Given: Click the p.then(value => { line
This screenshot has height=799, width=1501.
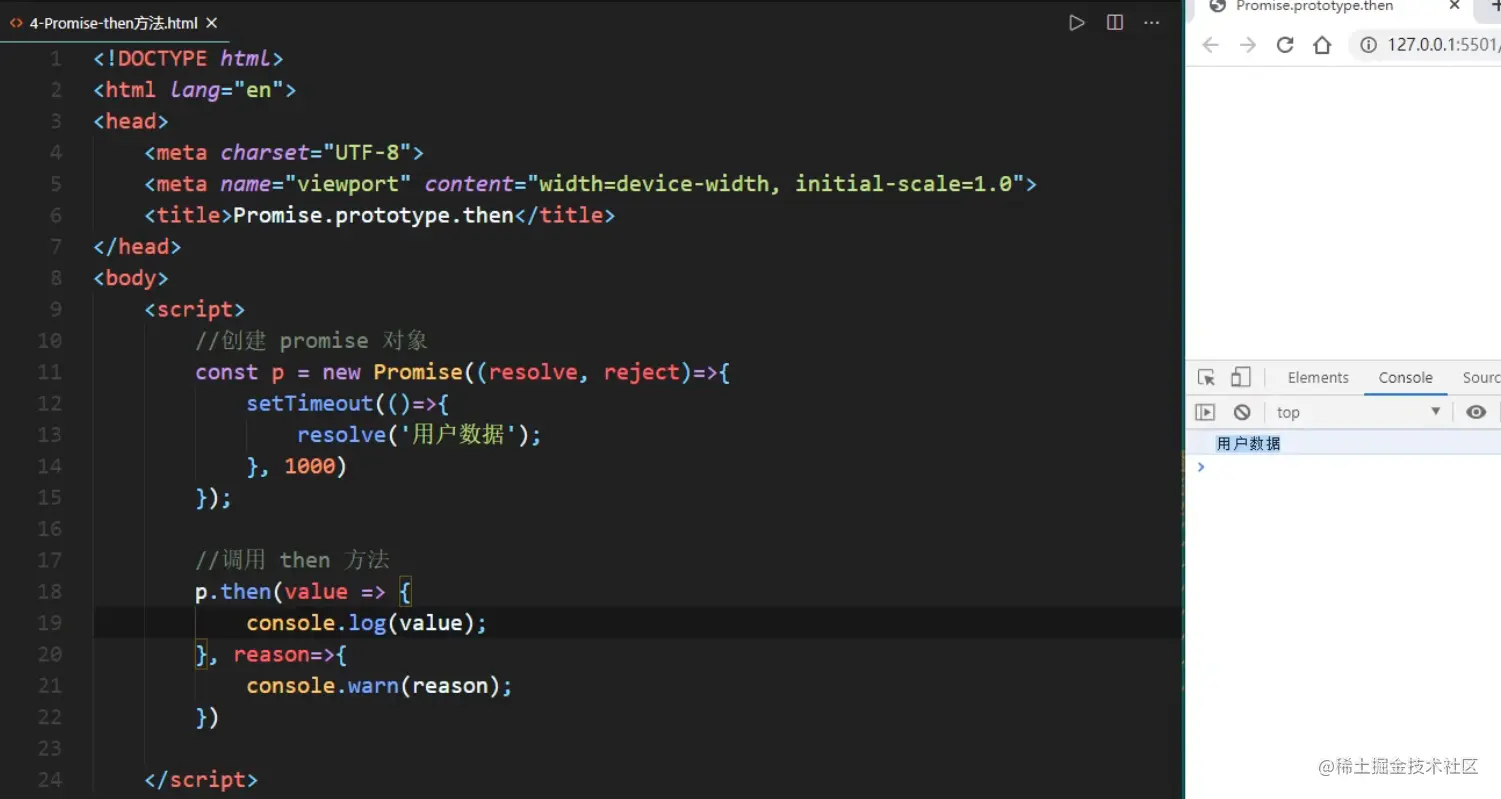Looking at the screenshot, I should [303, 592].
